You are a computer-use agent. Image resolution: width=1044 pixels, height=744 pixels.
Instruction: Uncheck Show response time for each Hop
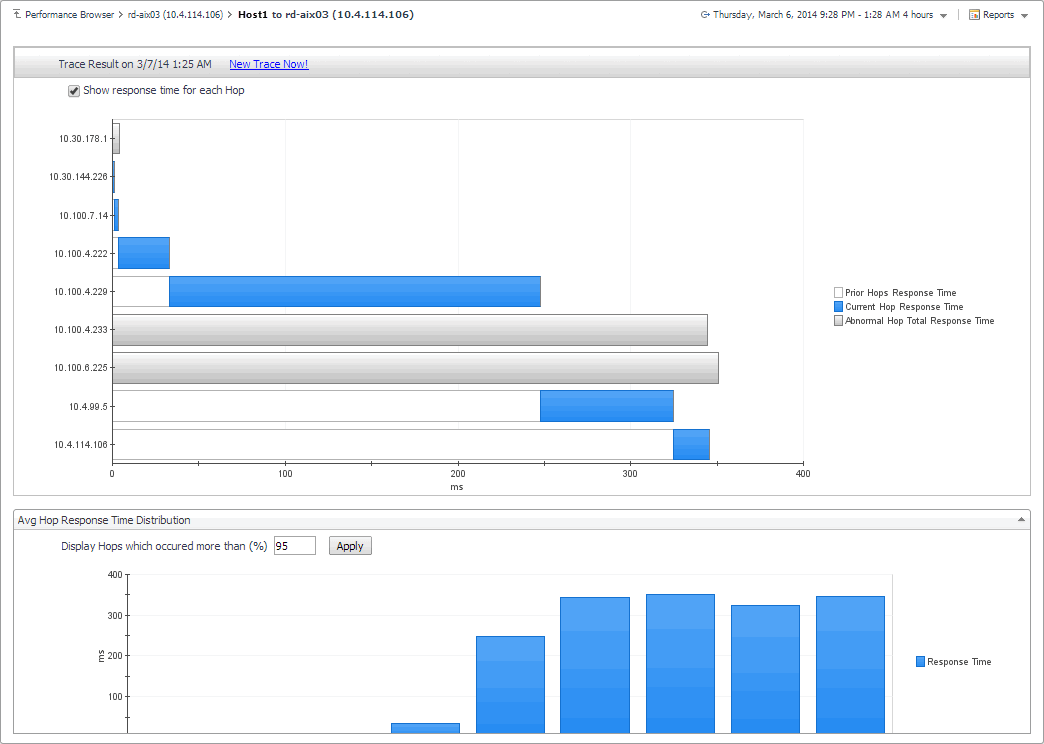(73, 91)
